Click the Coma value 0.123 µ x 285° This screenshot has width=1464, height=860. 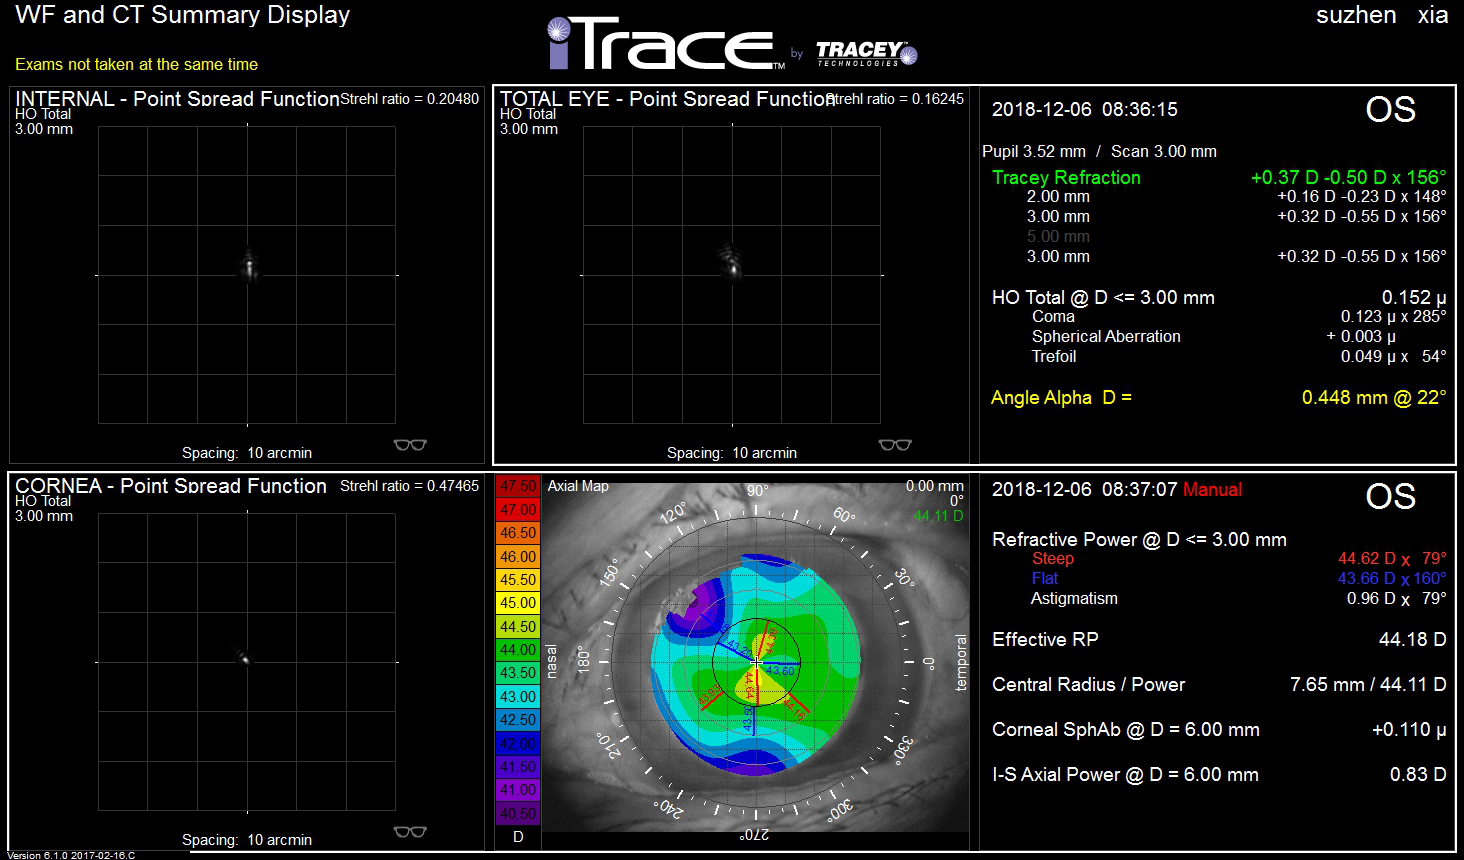[x=1394, y=316]
